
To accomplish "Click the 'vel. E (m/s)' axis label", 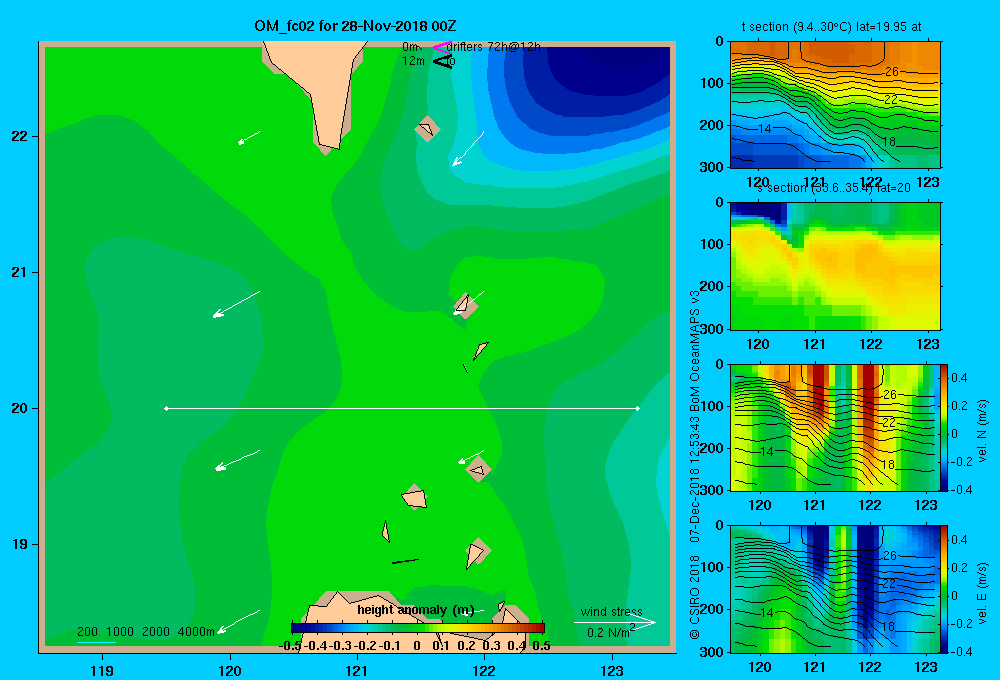I will [x=982, y=592].
